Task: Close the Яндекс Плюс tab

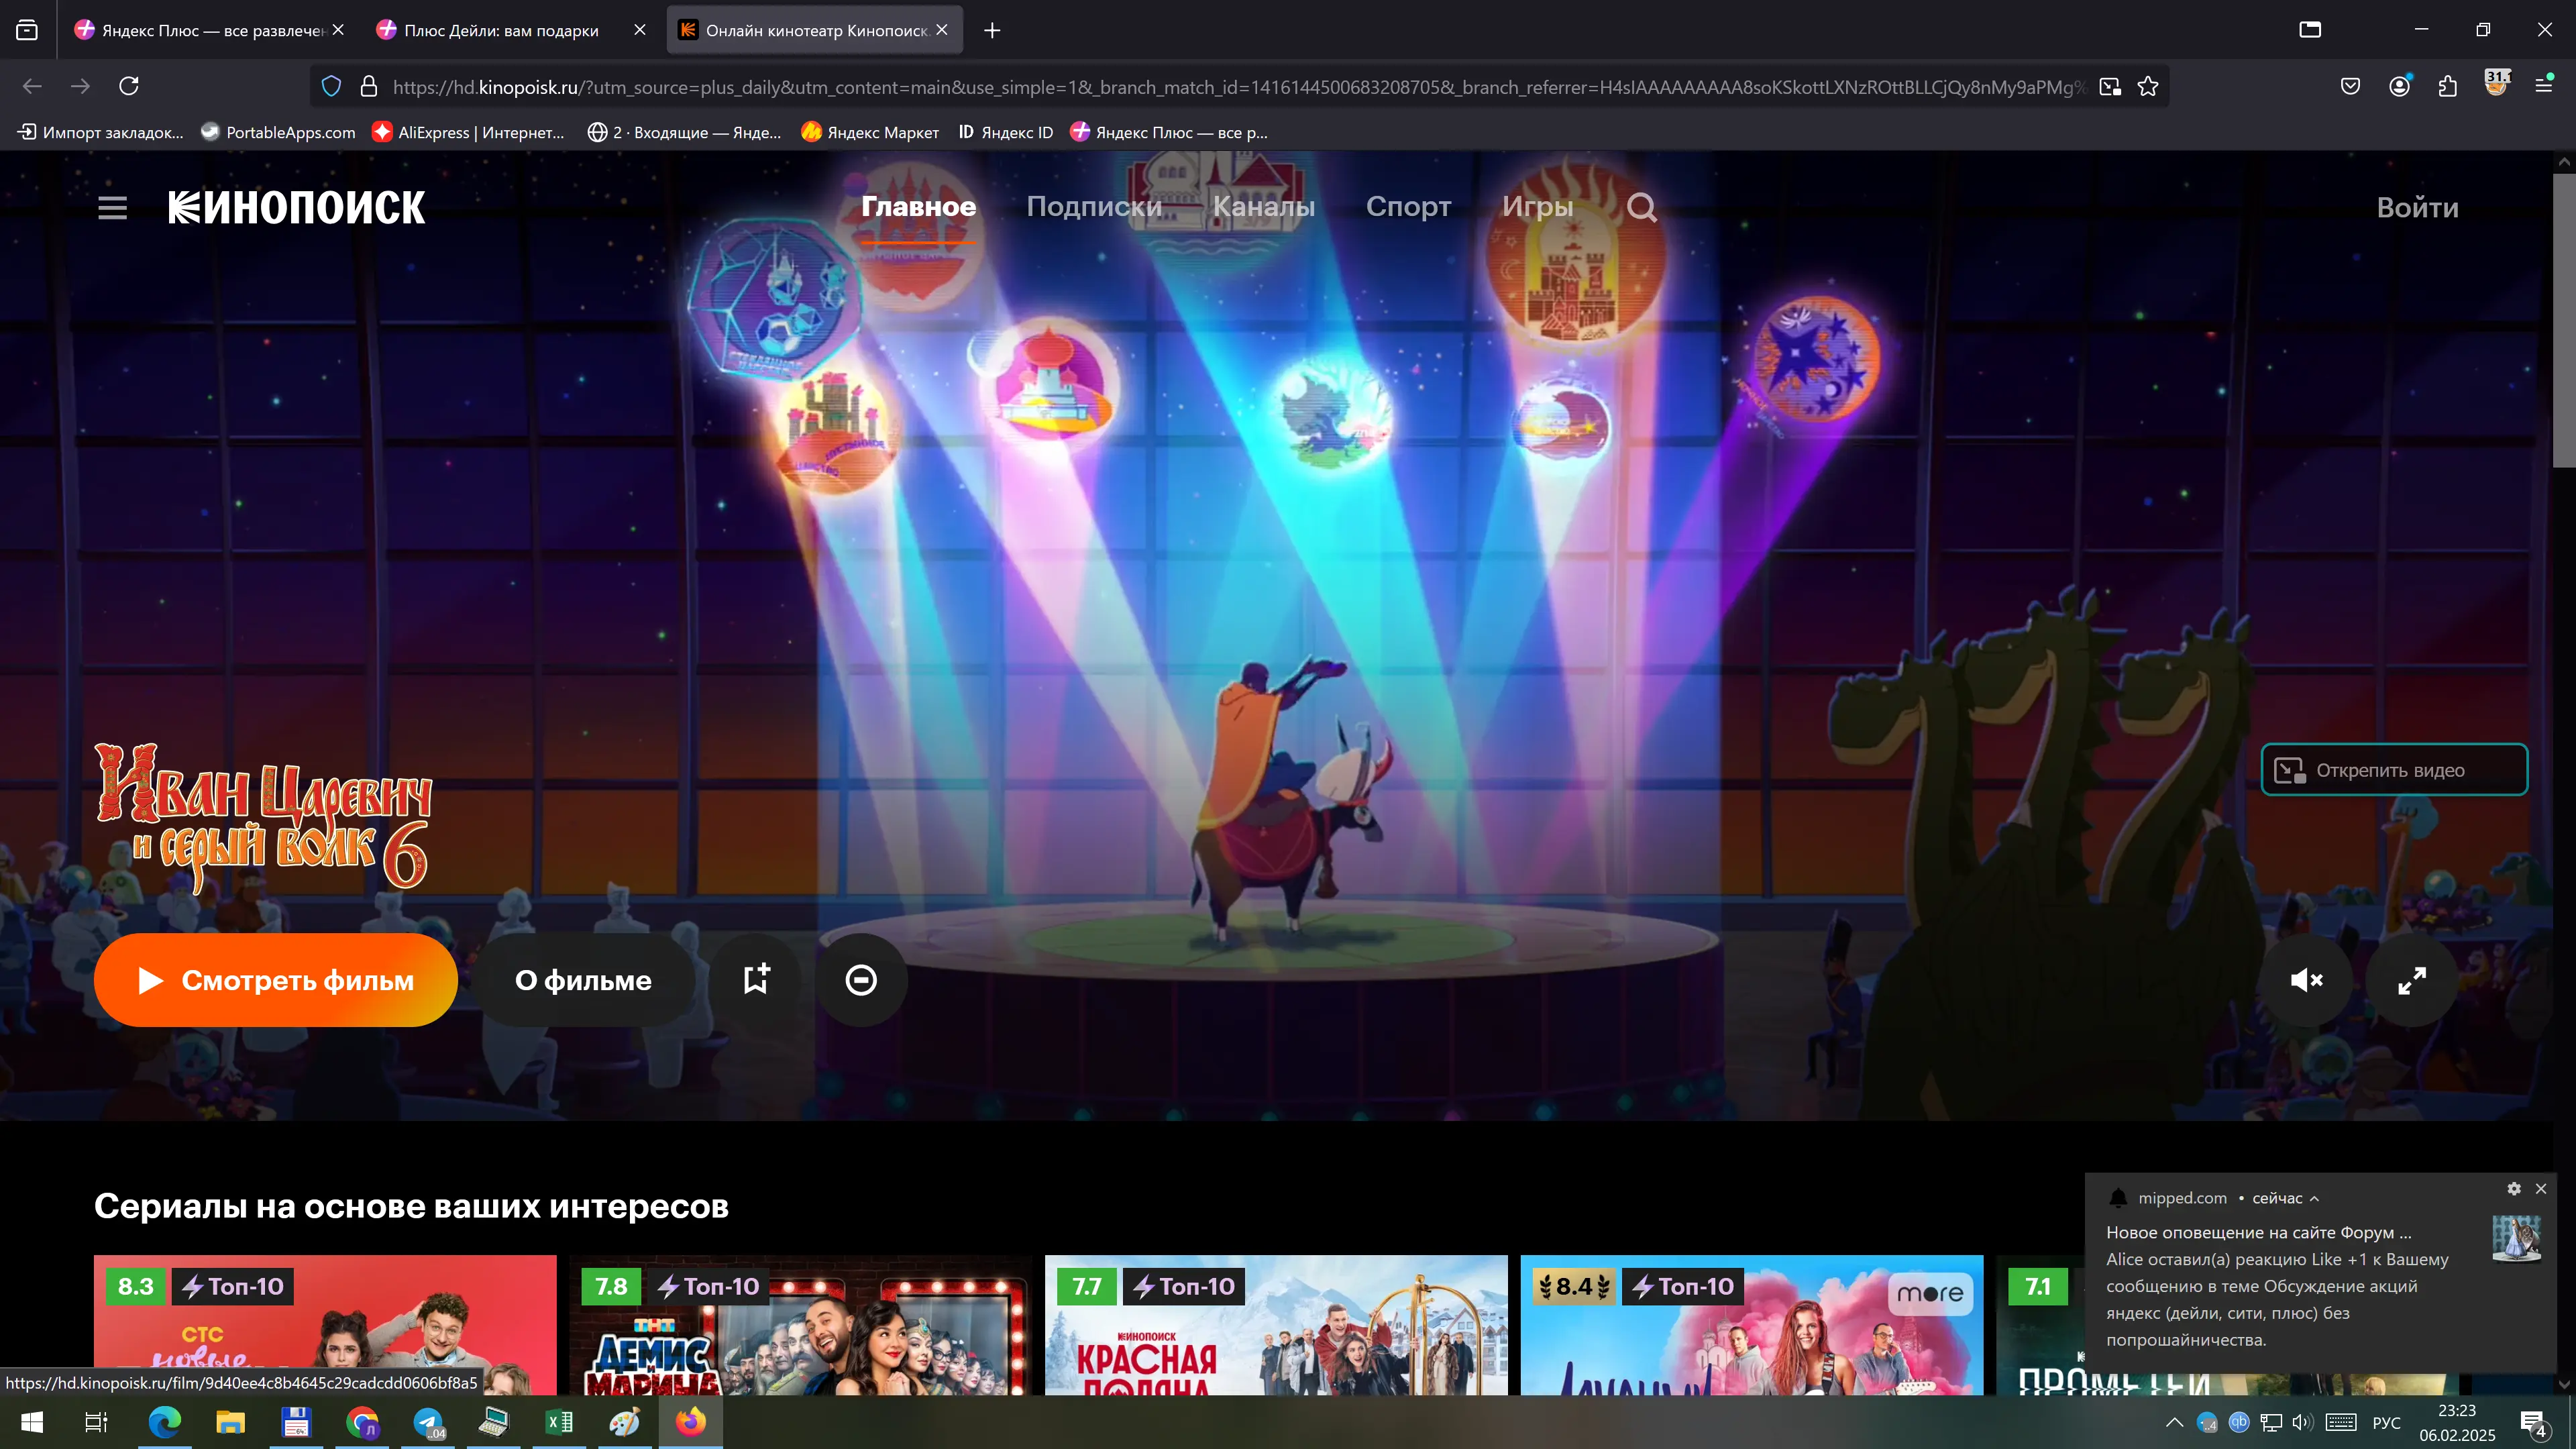Action: [339, 30]
